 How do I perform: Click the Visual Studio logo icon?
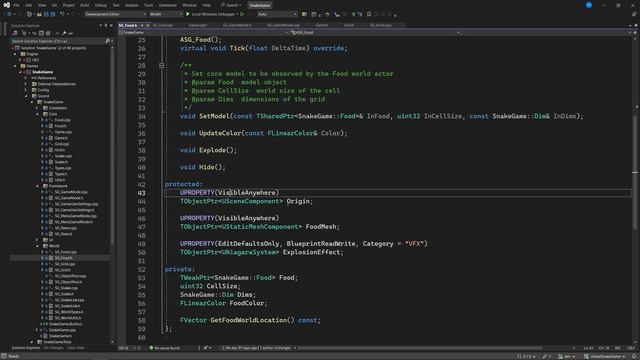(7, 5)
